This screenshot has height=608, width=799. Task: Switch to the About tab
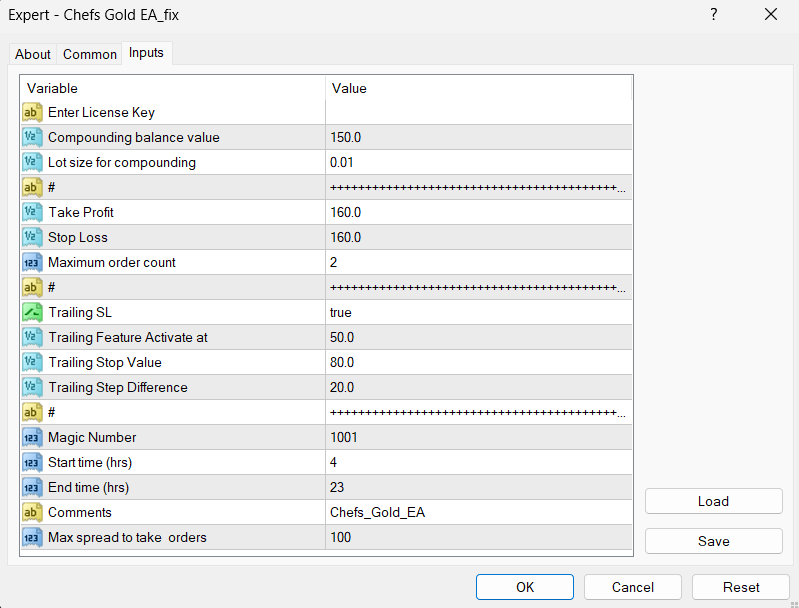33,55
